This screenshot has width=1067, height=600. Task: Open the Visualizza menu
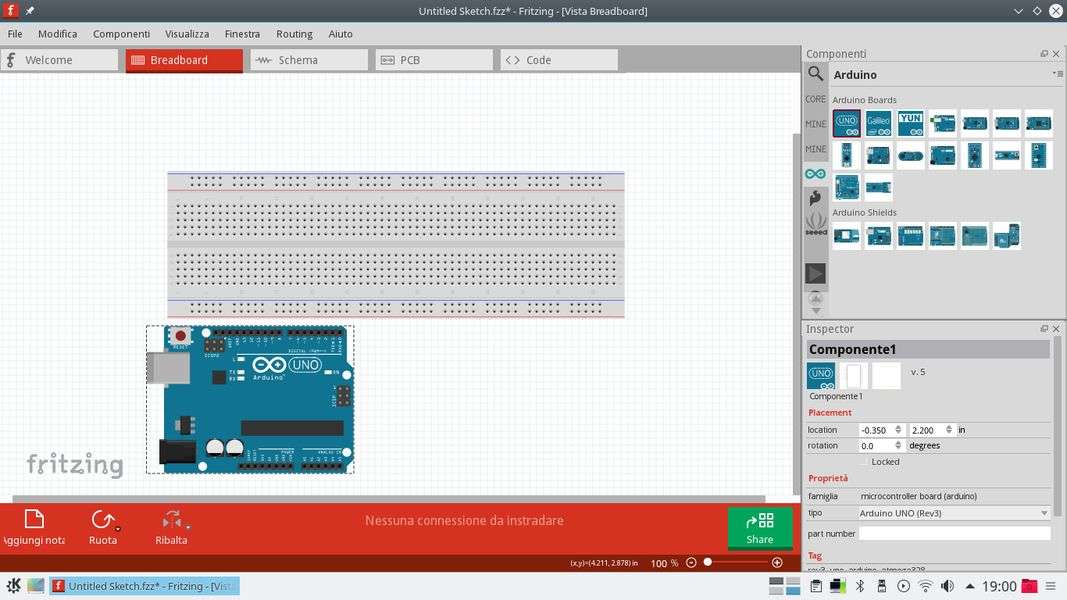(186, 34)
